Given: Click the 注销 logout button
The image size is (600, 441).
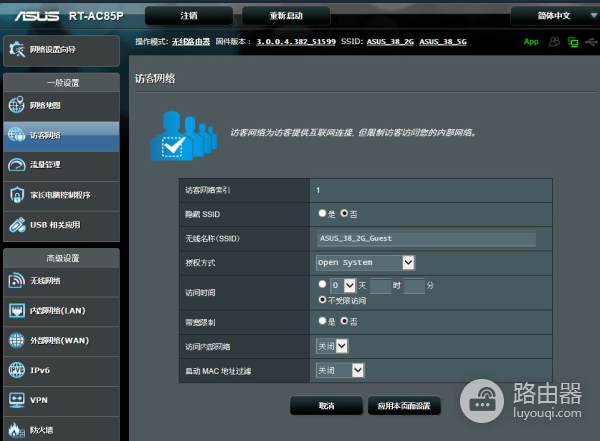Looking at the screenshot, I should tap(189, 16).
